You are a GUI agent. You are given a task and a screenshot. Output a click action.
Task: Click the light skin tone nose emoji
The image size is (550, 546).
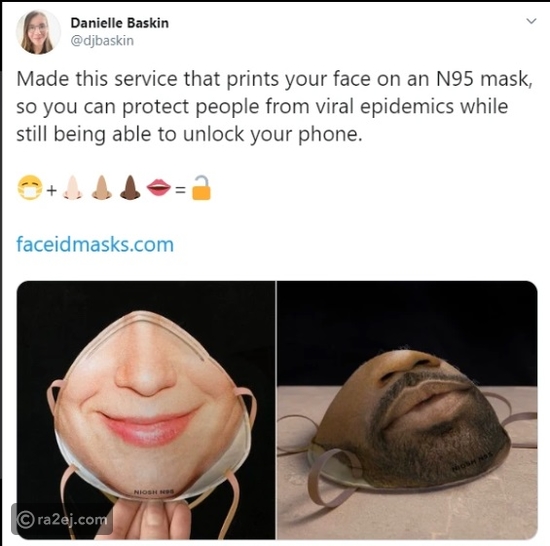point(73,188)
